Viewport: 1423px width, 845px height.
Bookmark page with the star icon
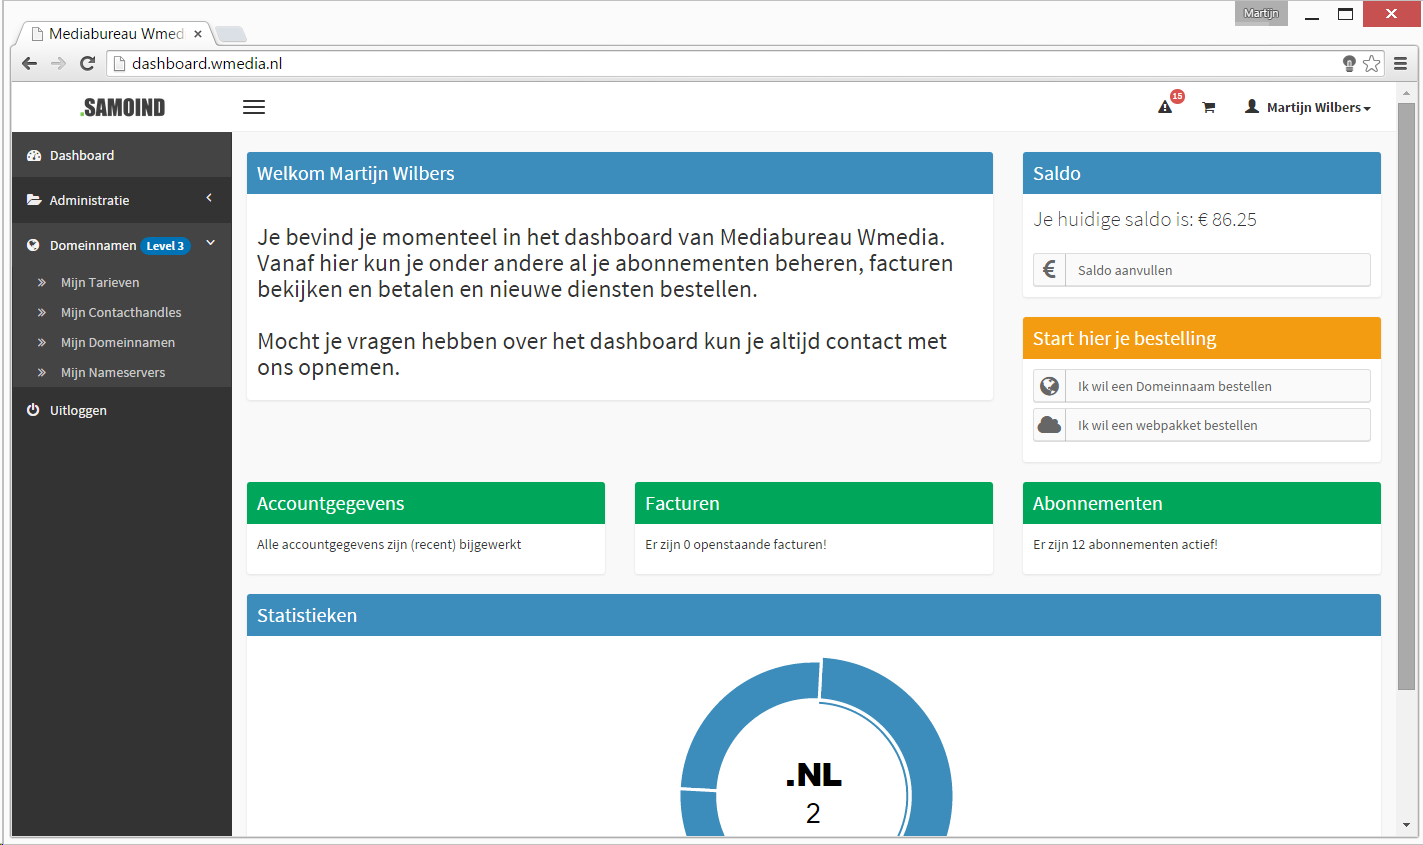click(x=1372, y=63)
